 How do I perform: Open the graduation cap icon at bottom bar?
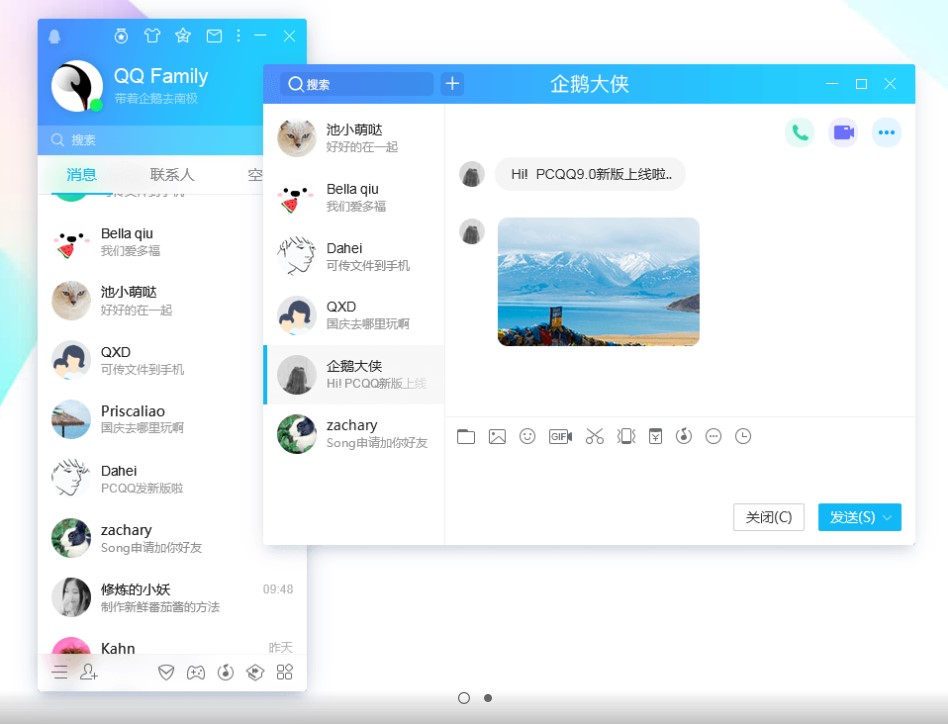tap(255, 672)
